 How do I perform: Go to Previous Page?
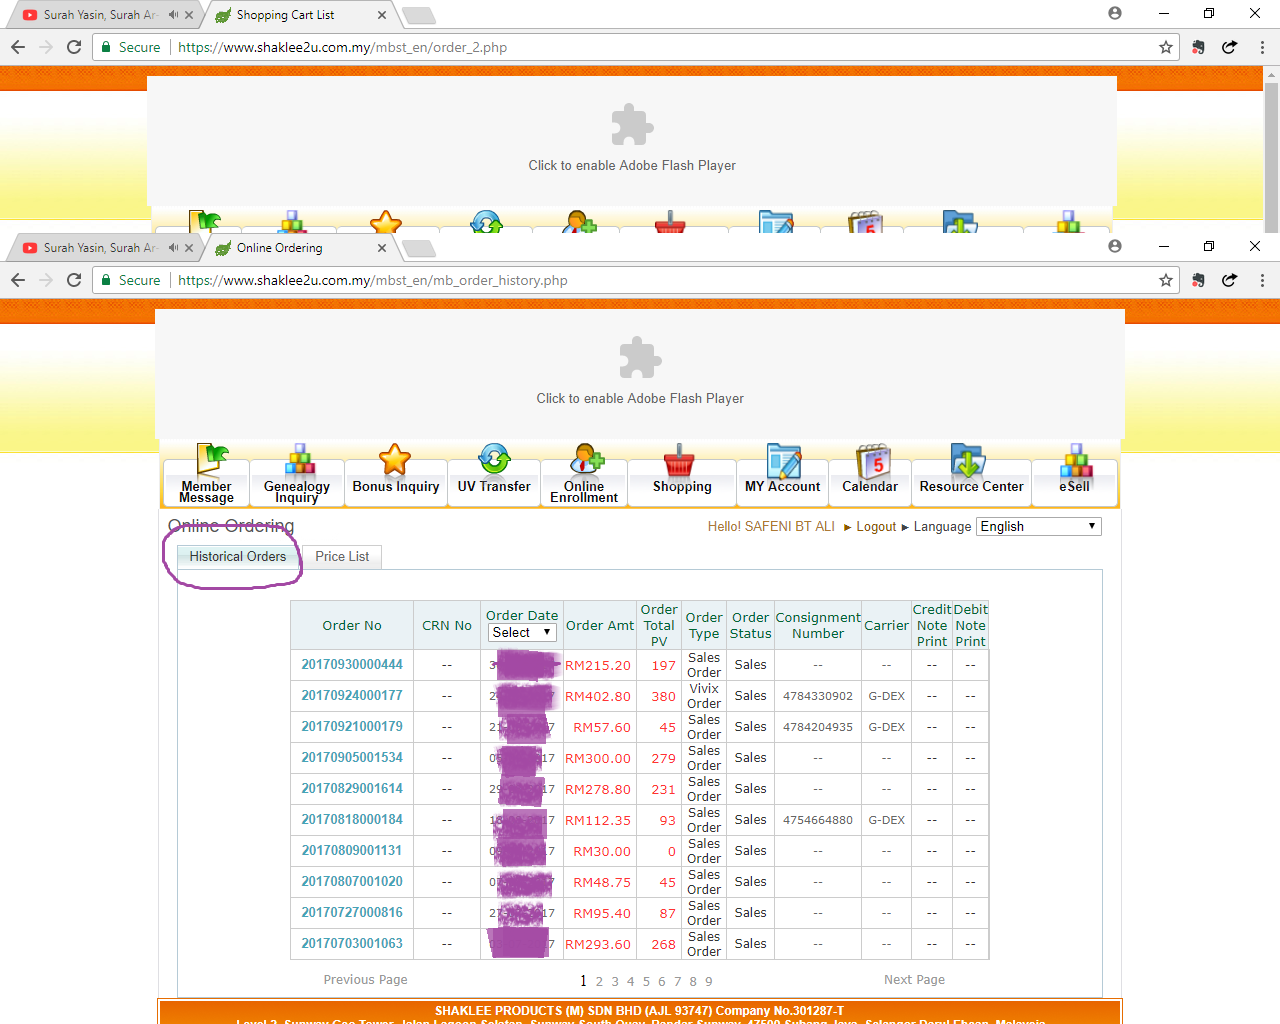coord(365,980)
